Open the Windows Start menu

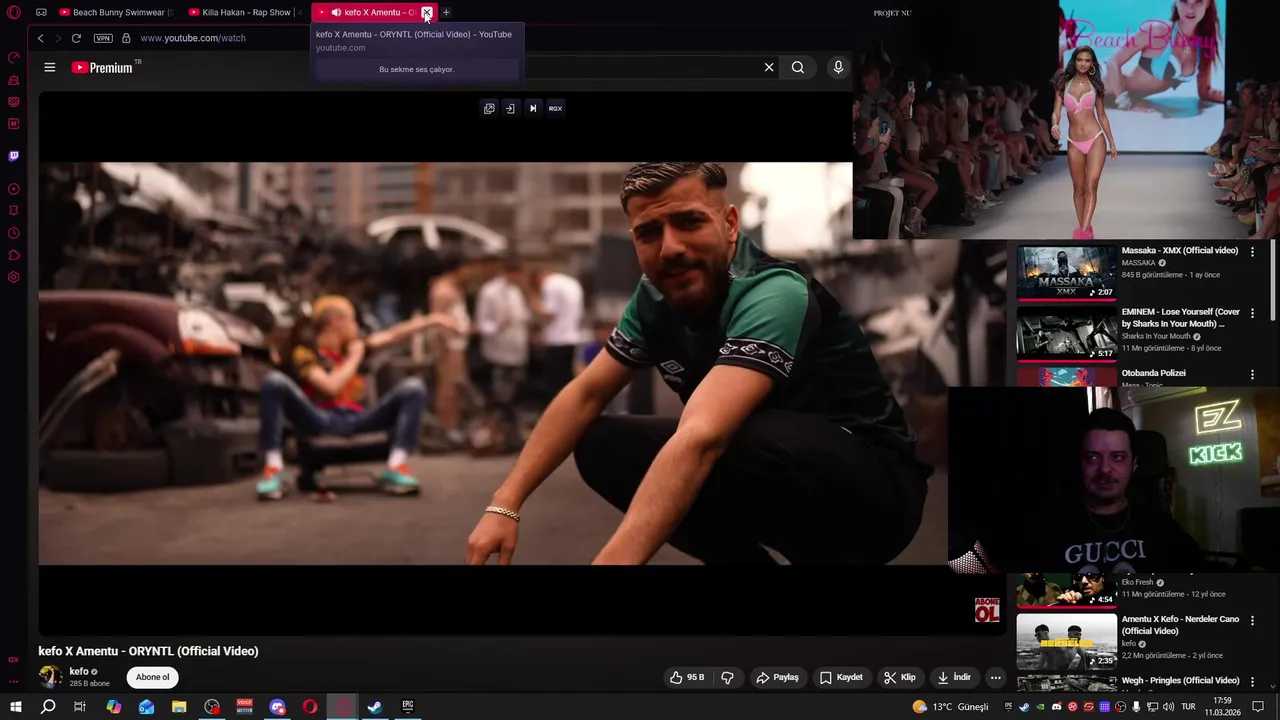click(x=16, y=707)
